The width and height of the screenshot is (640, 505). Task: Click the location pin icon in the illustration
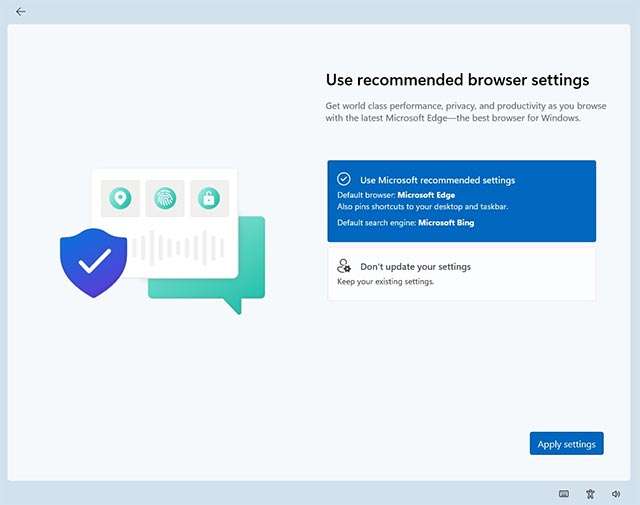point(120,198)
